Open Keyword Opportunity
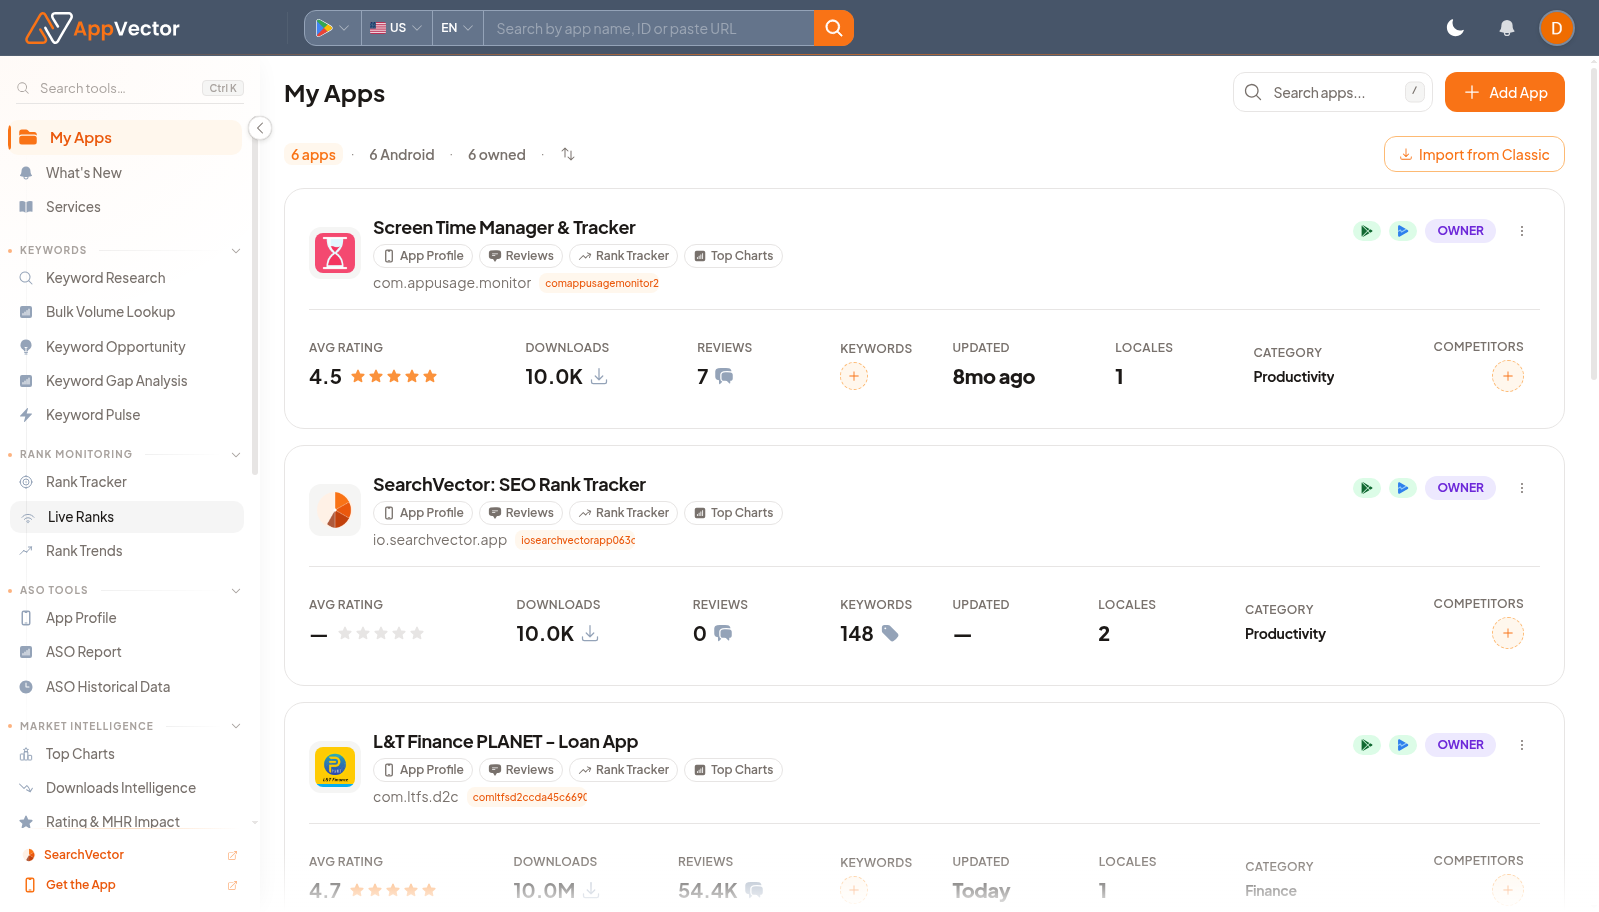The width and height of the screenshot is (1599, 912). click(x=126, y=347)
